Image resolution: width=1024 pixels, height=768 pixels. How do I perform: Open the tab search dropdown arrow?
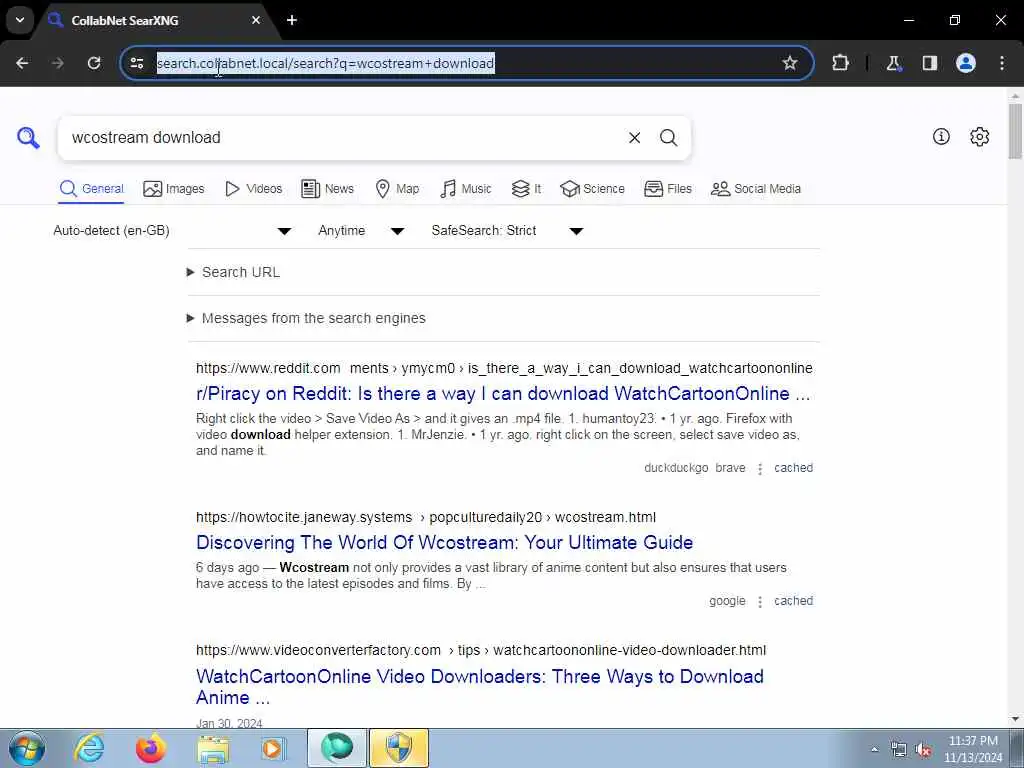coord(20,20)
